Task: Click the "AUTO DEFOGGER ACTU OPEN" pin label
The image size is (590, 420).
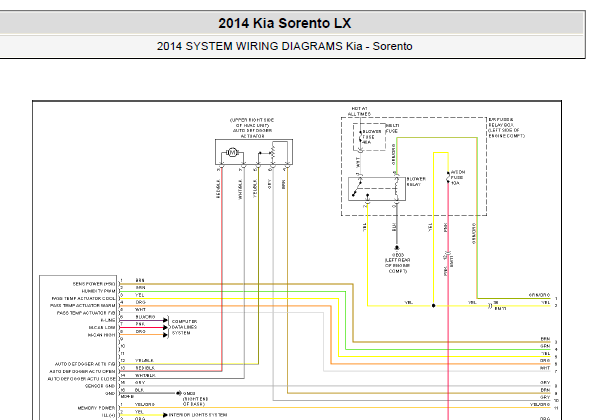Action: click(82, 371)
